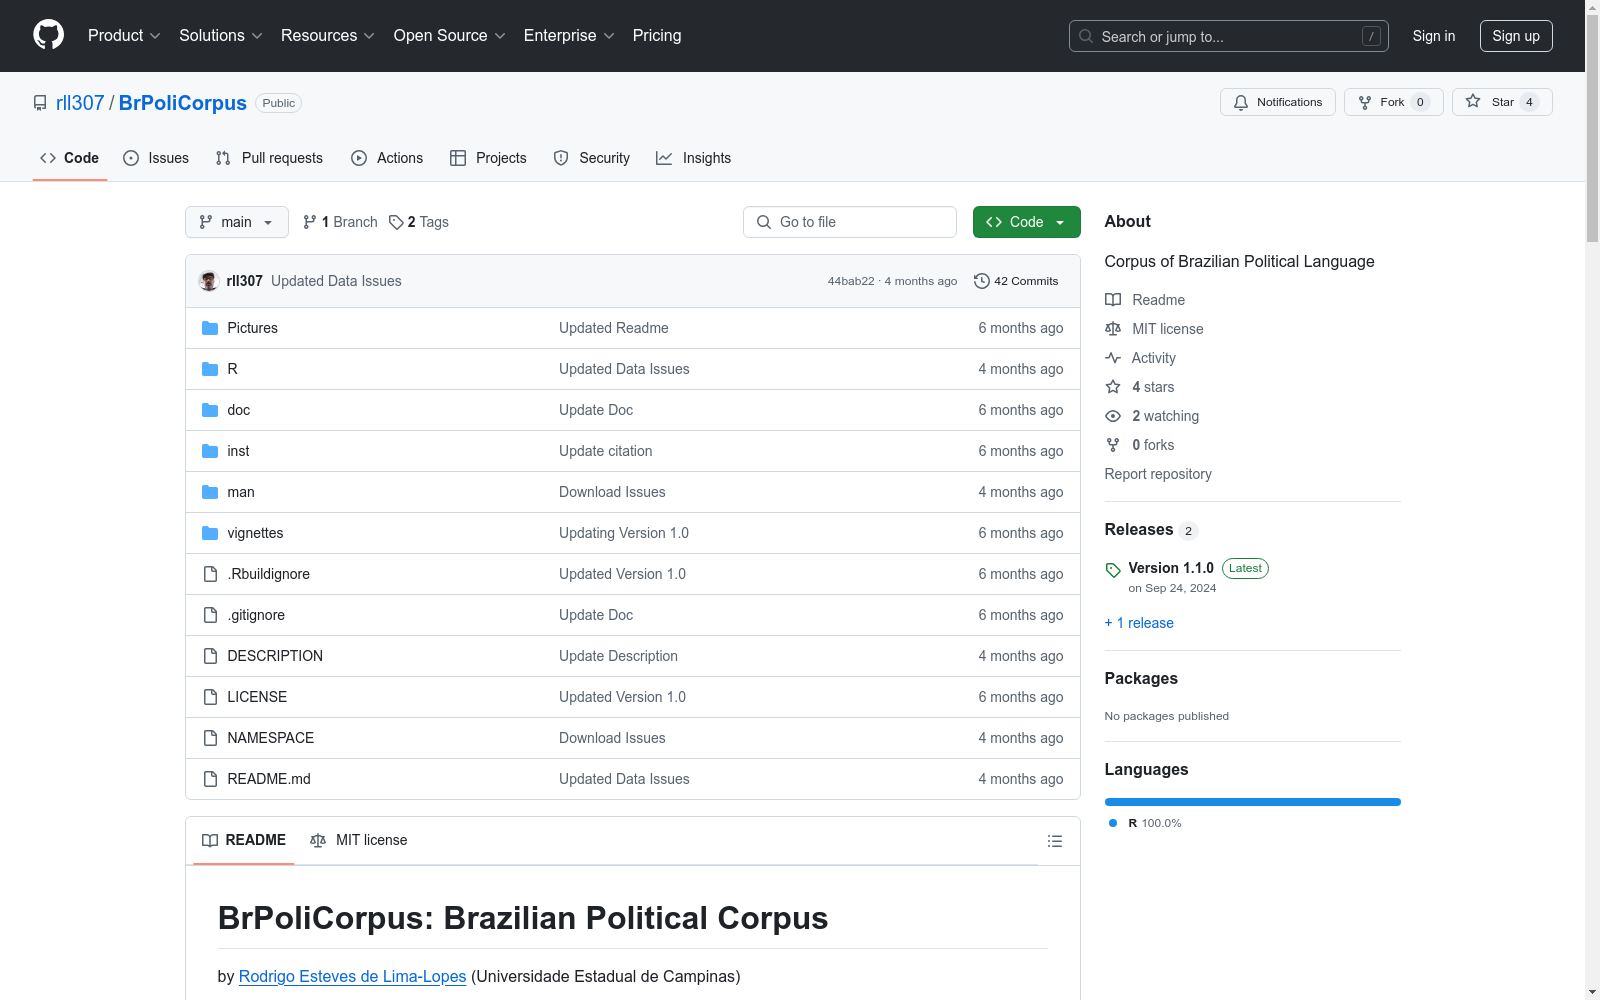This screenshot has width=1600, height=1000.
Task: Expand the Open Source menu
Action: tap(450, 36)
